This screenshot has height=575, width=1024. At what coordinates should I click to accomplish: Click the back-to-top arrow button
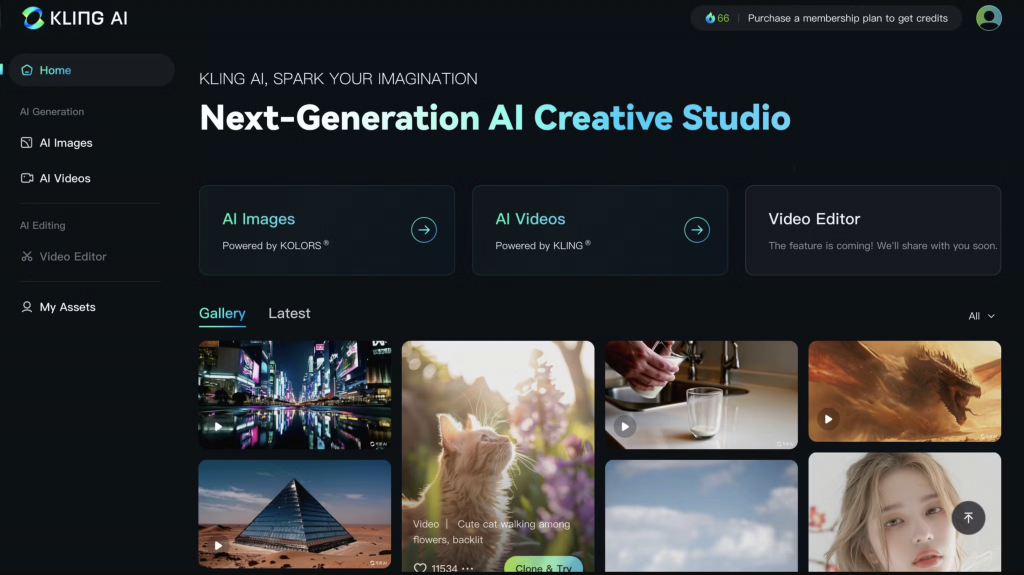(x=968, y=518)
